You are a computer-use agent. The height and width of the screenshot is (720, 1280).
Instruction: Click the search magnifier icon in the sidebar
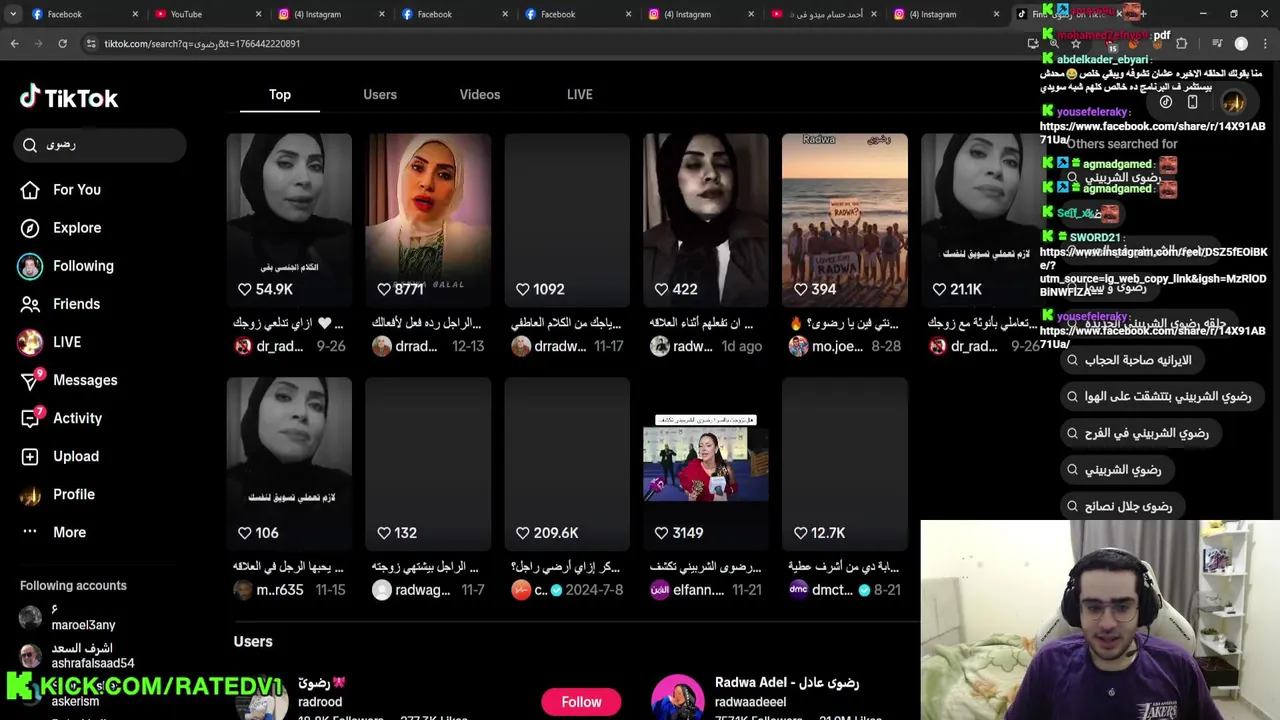click(30, 145)
